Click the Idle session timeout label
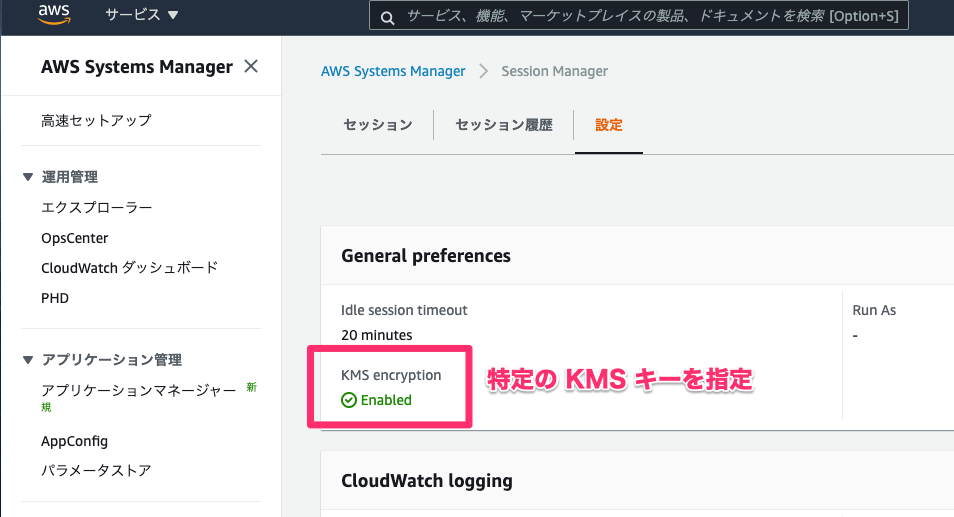The image size is (954, 517). coord(404,310)
